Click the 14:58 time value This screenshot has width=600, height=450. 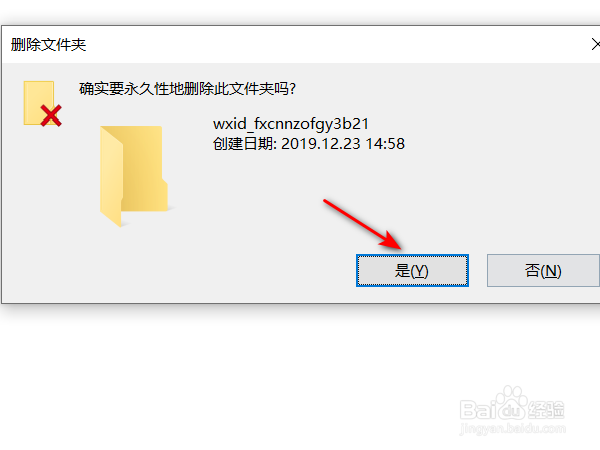(x=385, y=144)
